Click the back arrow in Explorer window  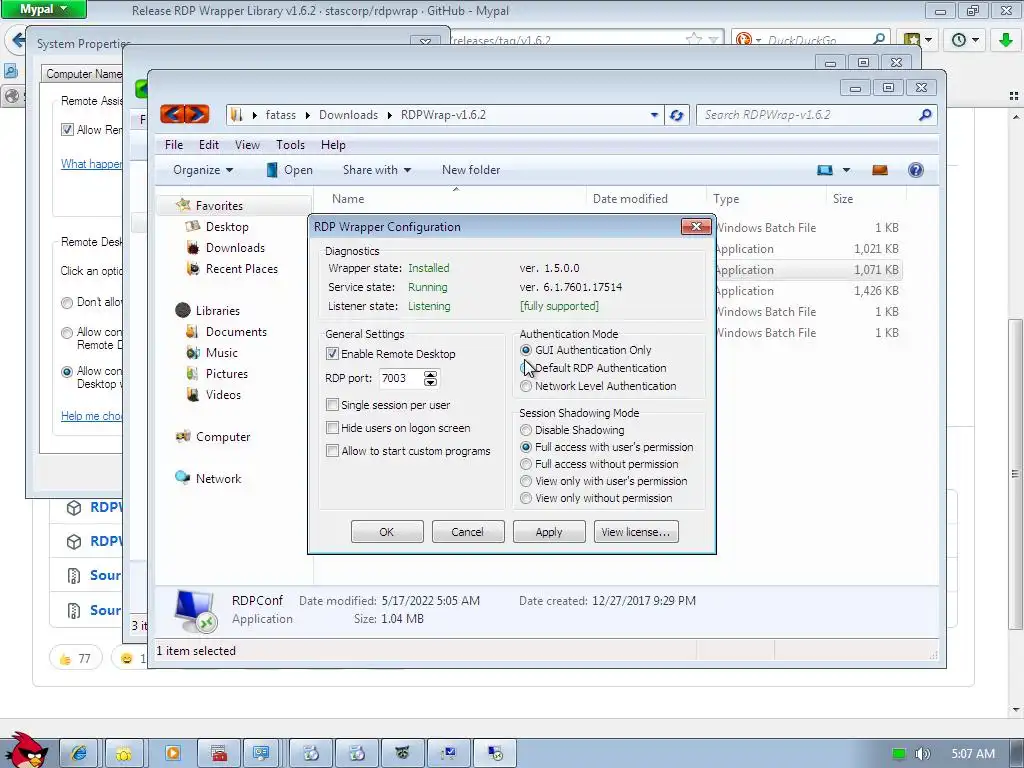tap(172, 114)
